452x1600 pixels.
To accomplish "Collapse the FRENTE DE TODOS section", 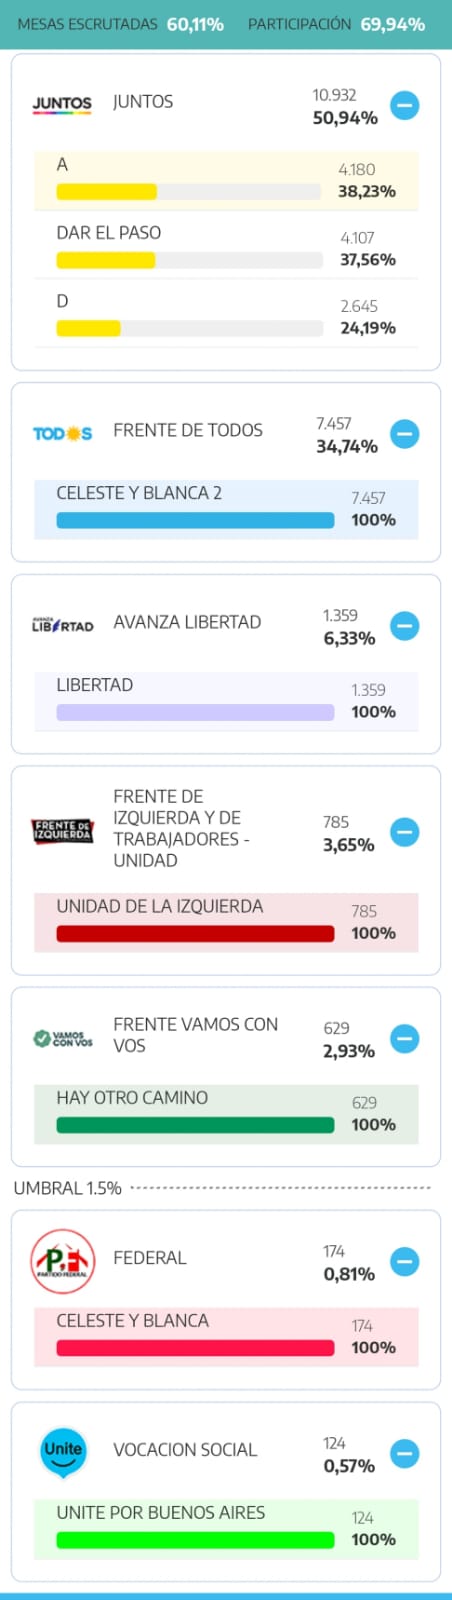I will pyautogui.click(x=404, y=434).
